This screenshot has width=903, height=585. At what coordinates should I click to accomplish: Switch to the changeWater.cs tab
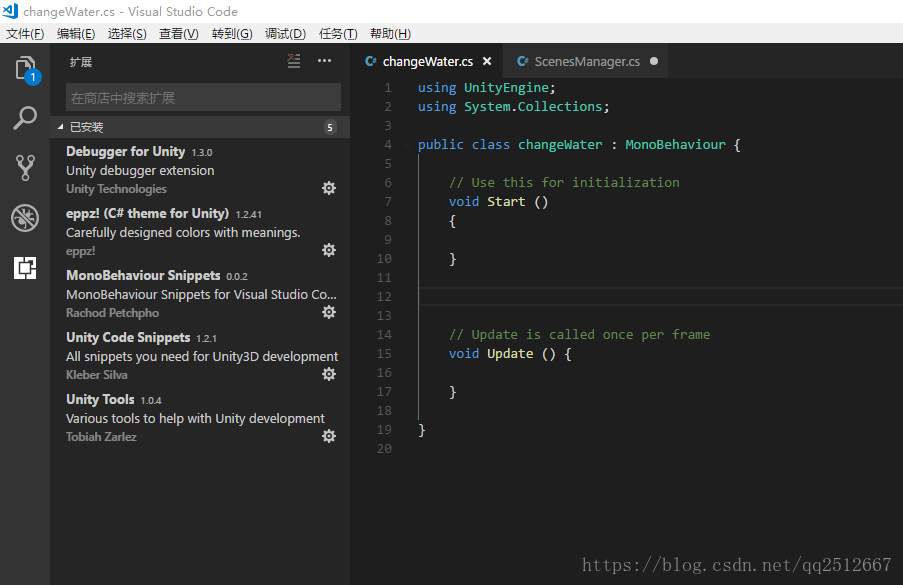(x=428, y=62)
